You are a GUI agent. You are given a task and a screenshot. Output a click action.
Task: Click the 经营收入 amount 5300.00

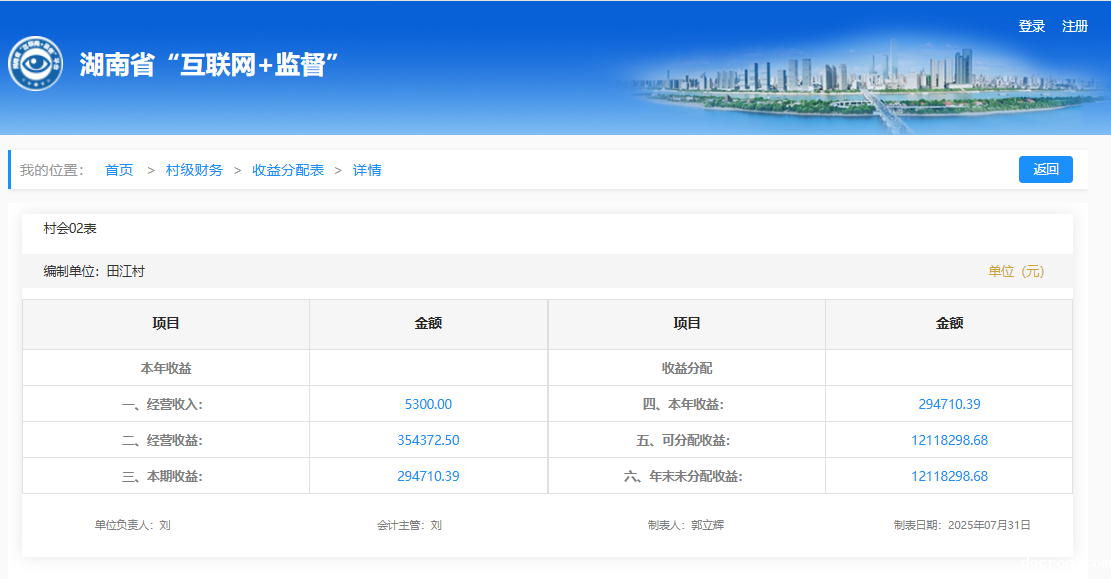[428, 404]
